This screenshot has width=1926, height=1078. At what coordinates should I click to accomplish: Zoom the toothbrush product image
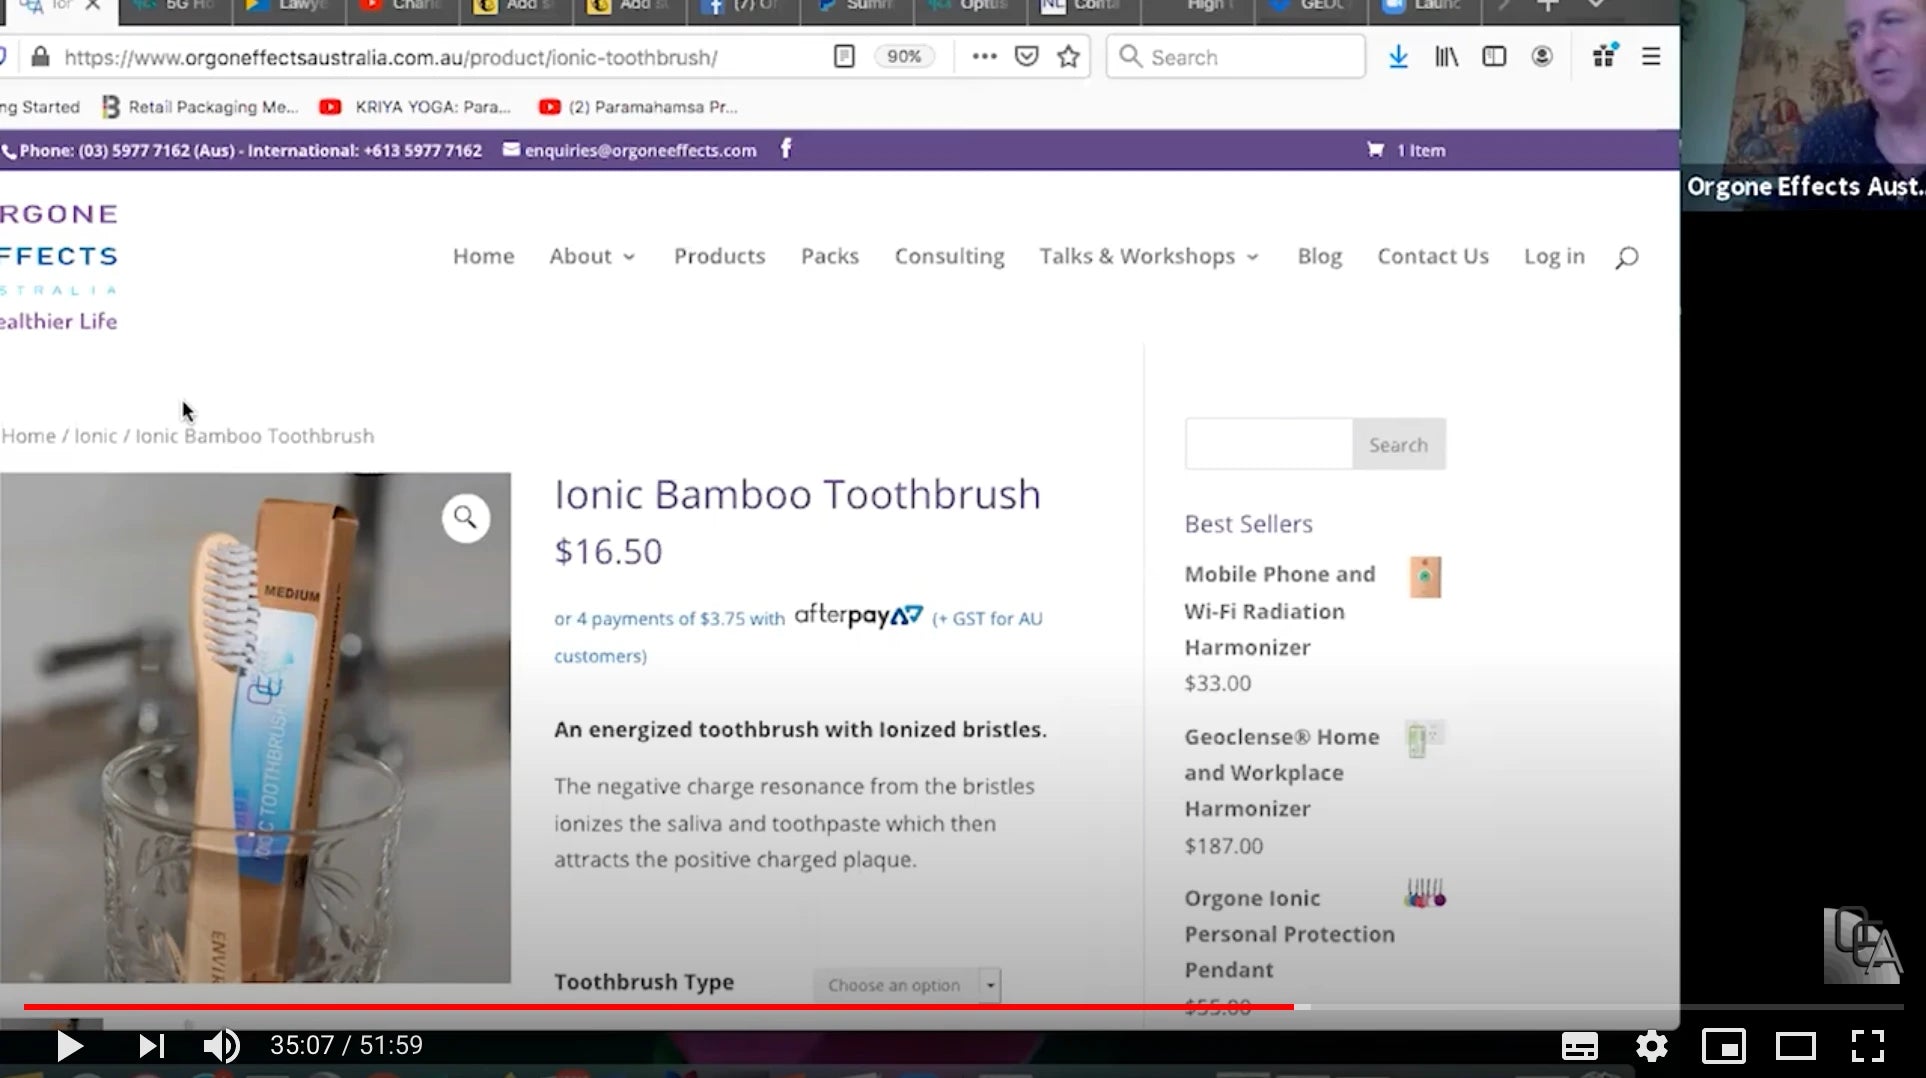[465, 518]
